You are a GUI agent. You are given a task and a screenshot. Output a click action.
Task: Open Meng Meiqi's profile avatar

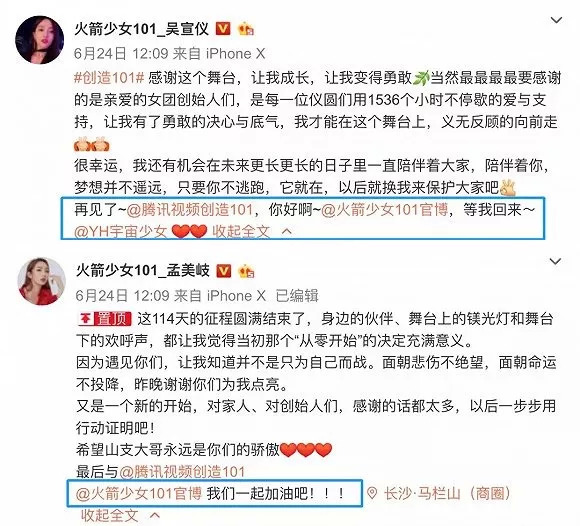click(42, 282)
